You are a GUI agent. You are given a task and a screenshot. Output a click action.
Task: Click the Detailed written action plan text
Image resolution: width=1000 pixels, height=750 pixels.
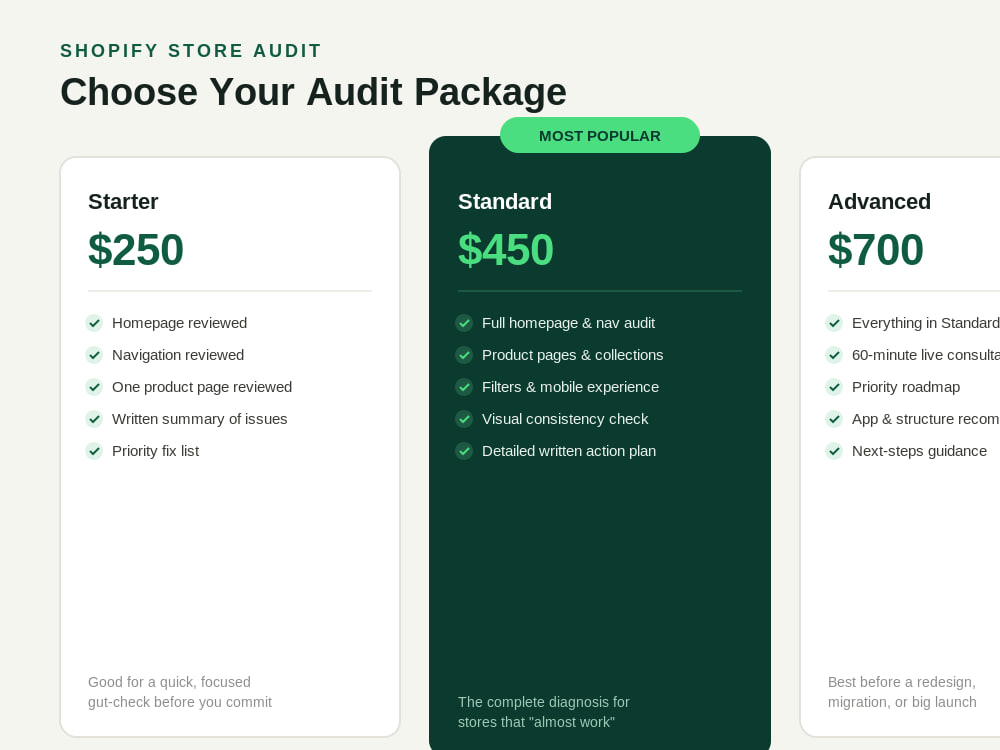point(569,451)
